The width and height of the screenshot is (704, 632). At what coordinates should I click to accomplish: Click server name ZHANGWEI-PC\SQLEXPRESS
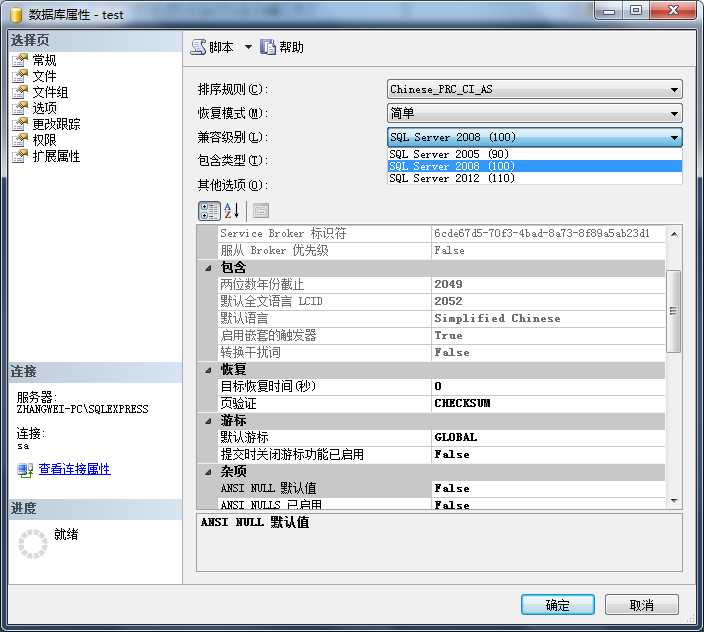point(82,409)
